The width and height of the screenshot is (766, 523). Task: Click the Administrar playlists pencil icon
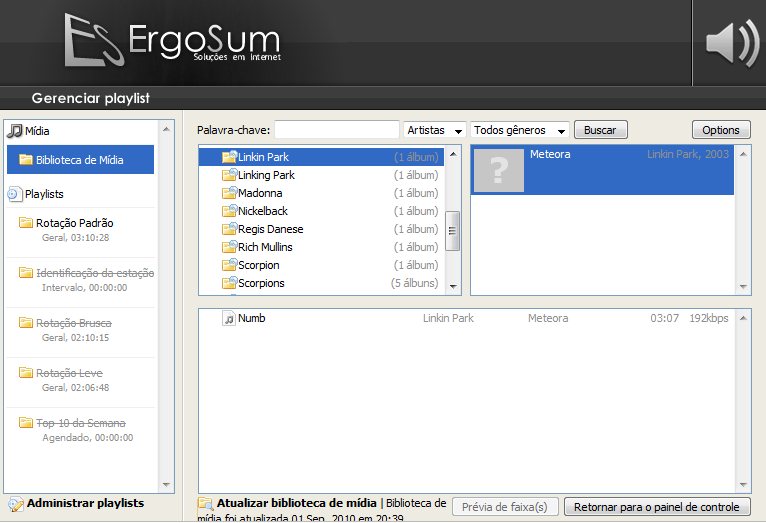pos(15,504)
